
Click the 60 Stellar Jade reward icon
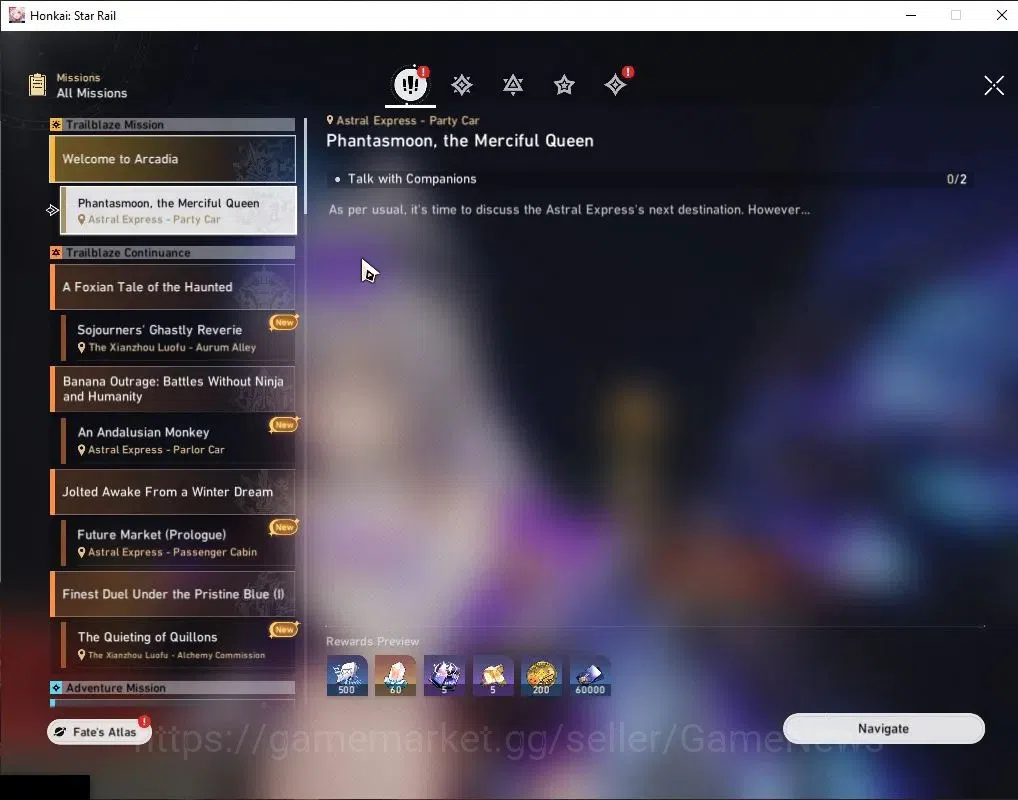click(395, 675)
